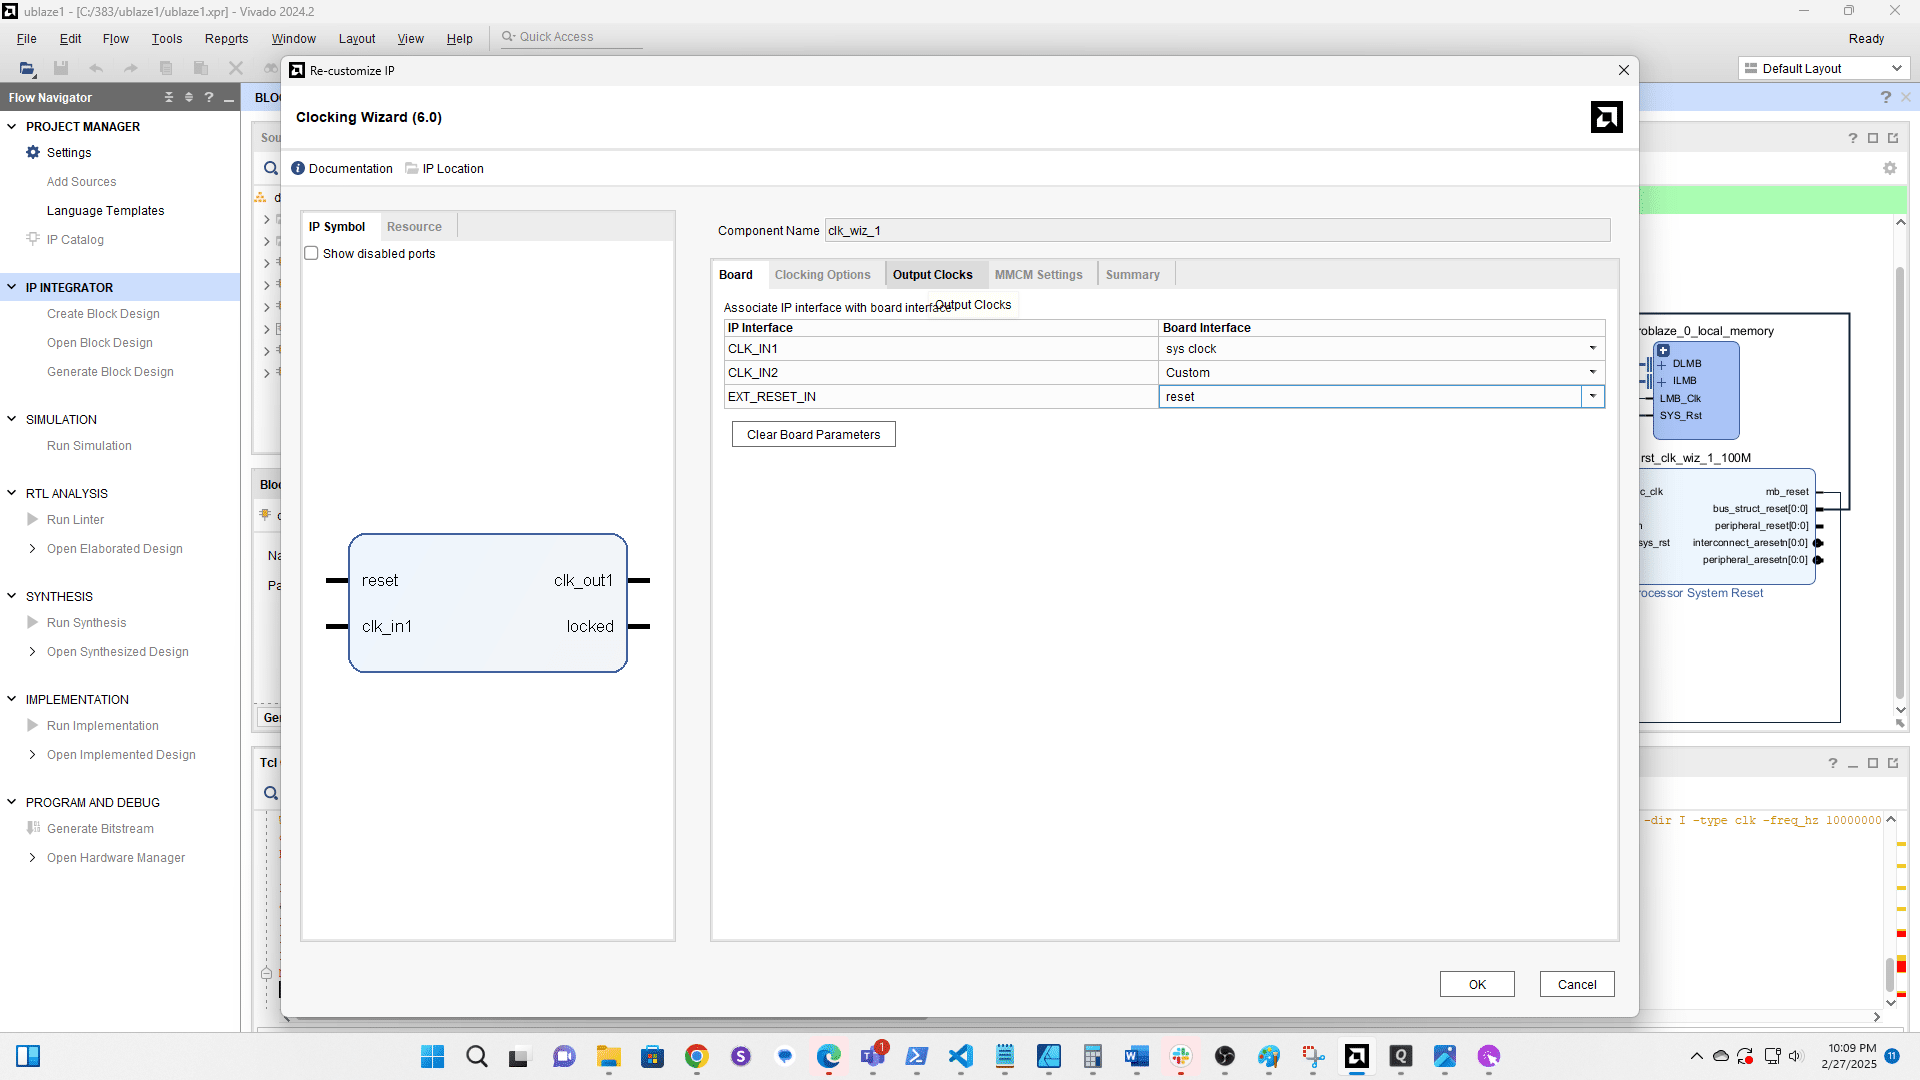Click the Settings gear in Project Manager
This screenshot has width=1920, height=1080.
pos(33,152)
